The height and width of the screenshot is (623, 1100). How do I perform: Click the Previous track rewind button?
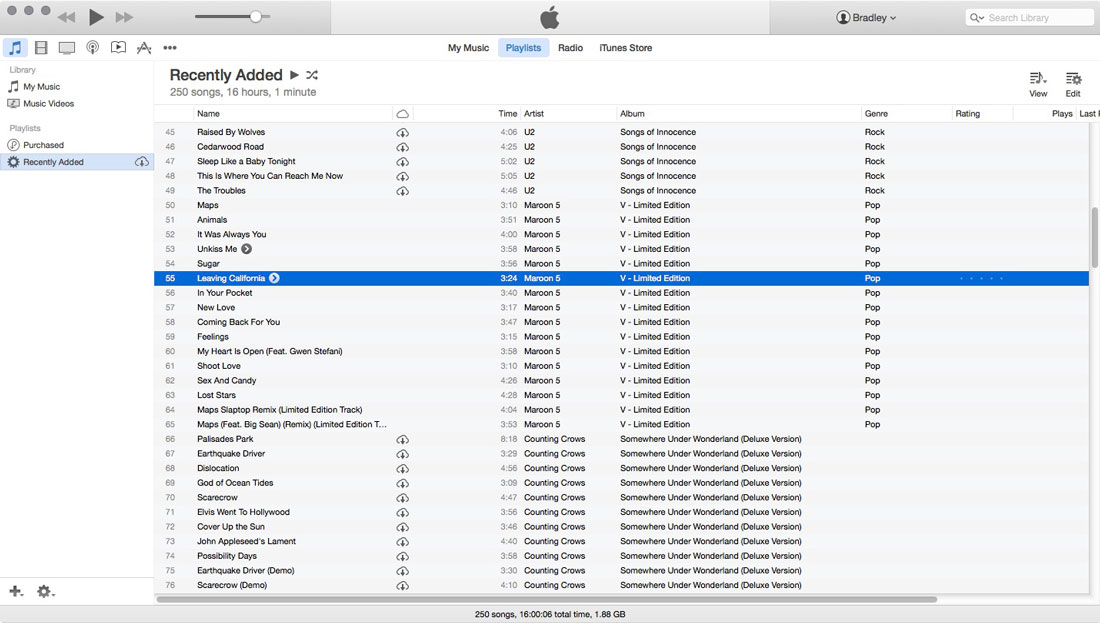tap(66, 18)
